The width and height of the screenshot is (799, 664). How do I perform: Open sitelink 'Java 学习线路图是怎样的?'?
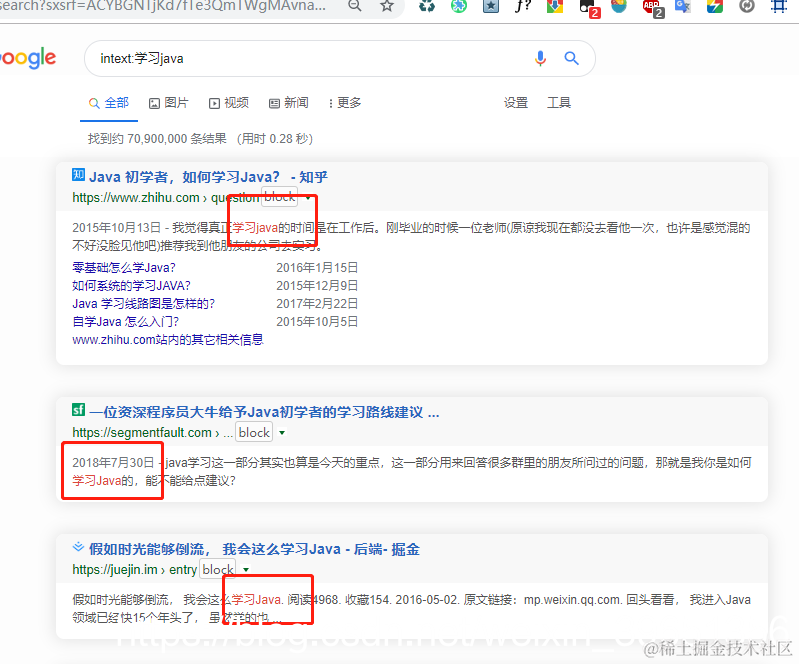coord(144,304)
